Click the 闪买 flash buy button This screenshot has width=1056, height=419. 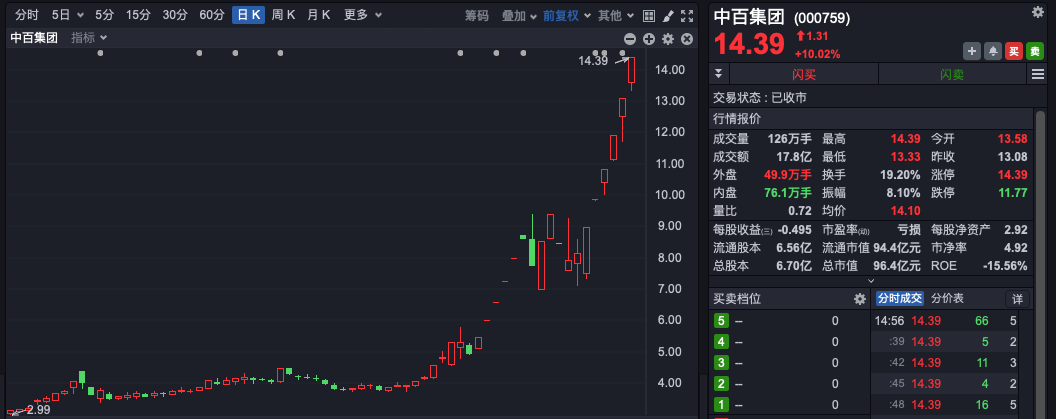pyautogui.click(x=803, y=74)
